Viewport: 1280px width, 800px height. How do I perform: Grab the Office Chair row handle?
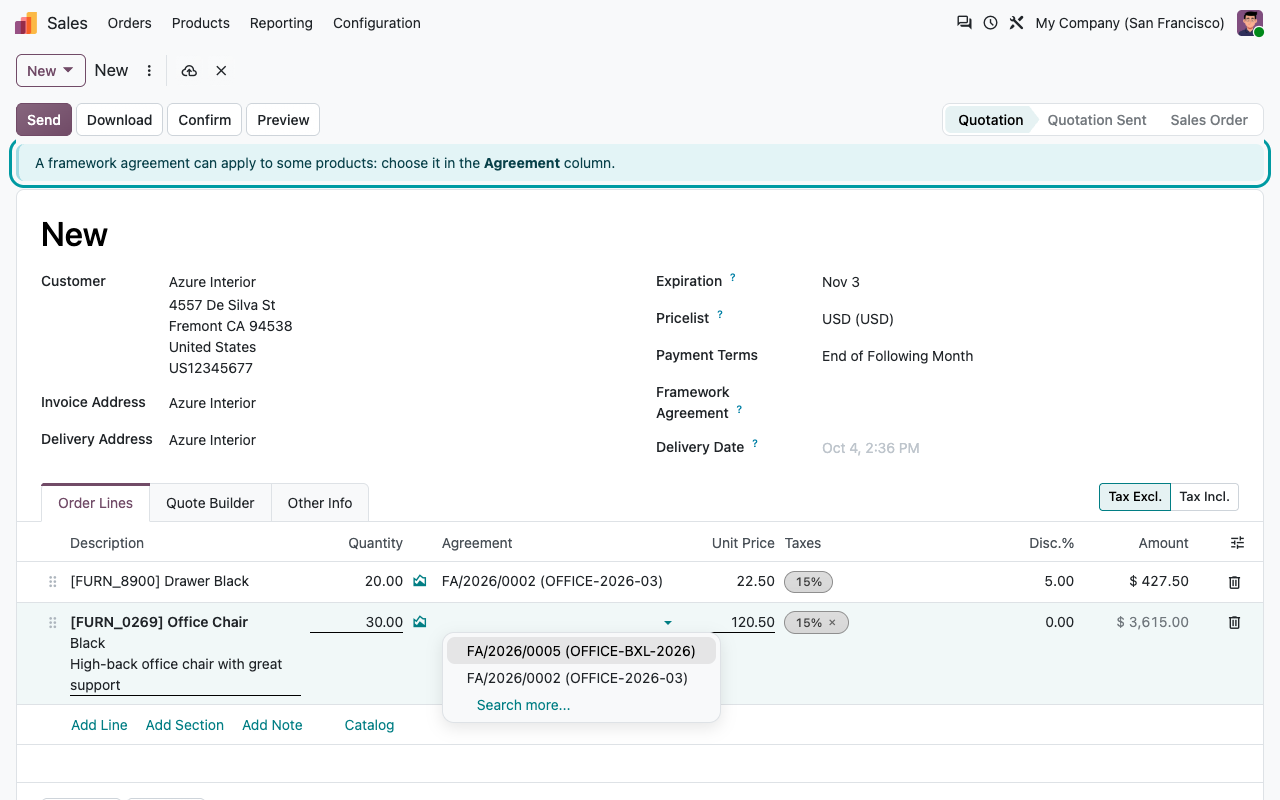(52, 623)
